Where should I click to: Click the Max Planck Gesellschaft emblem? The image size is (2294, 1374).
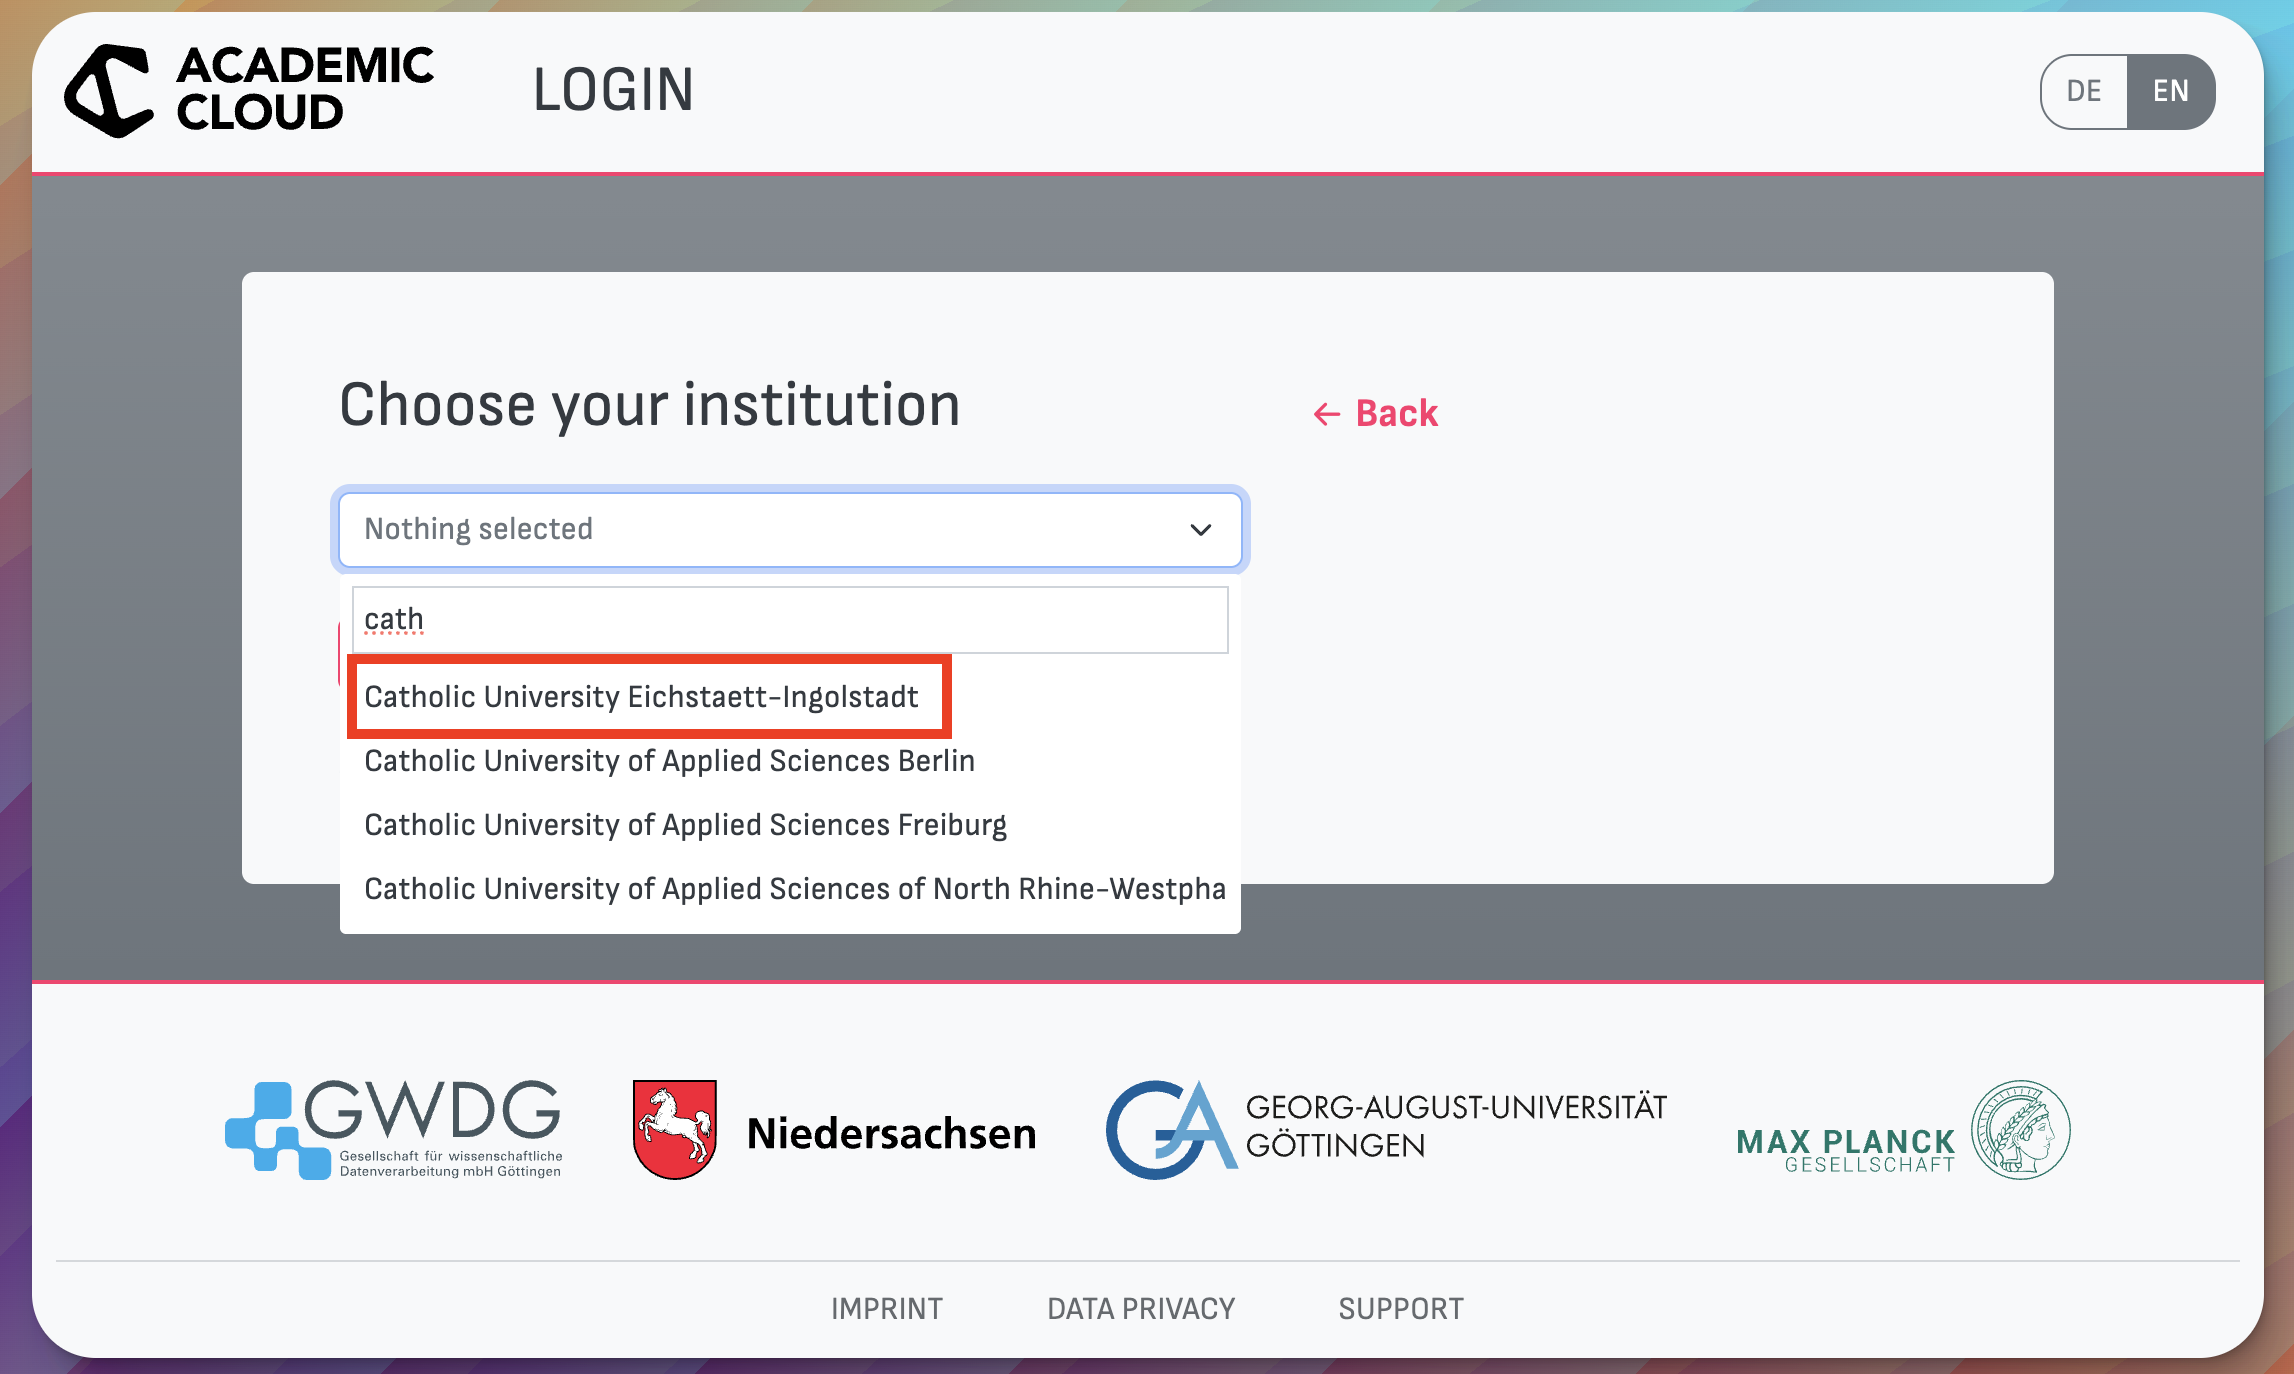(x=2020, y=1129)
